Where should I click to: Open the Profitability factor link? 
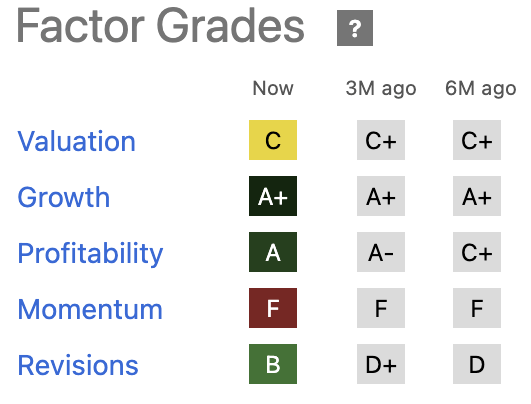point(90,254)
